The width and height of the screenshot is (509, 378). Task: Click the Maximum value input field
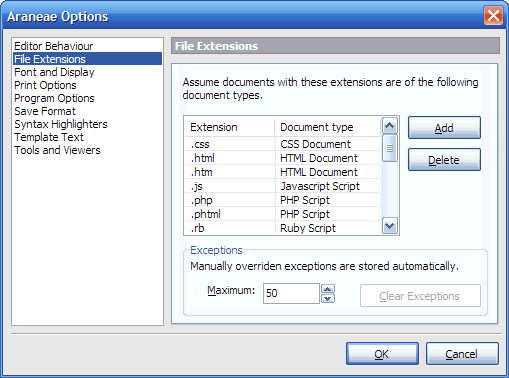point(291,293)
